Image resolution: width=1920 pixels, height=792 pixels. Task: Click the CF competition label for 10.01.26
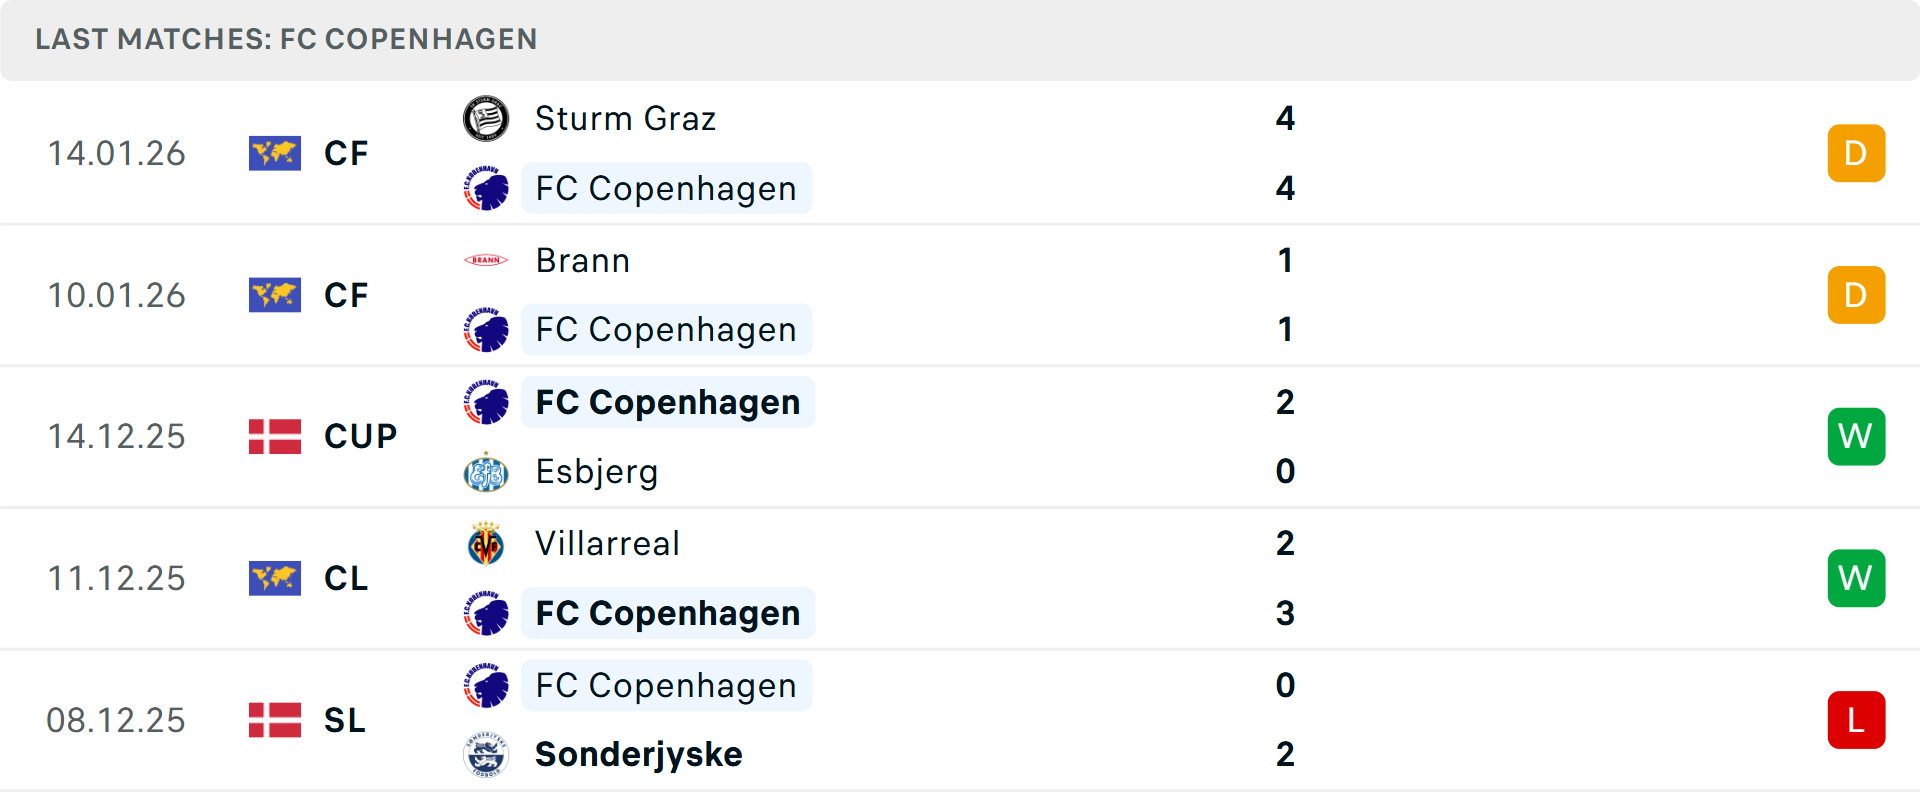(346, 295)
